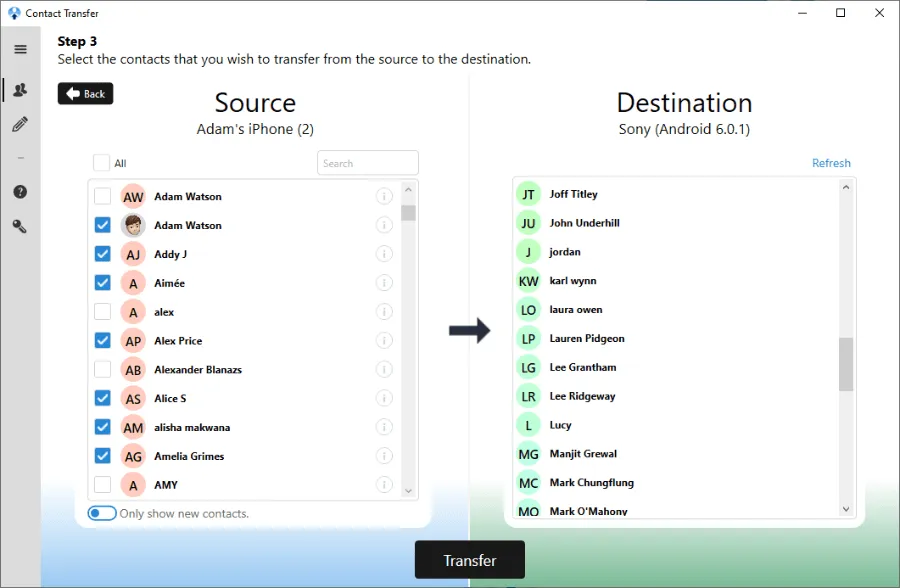Open the contacts section in sidebar
Viewport: 900px width, 588px height.
[20, 90]
